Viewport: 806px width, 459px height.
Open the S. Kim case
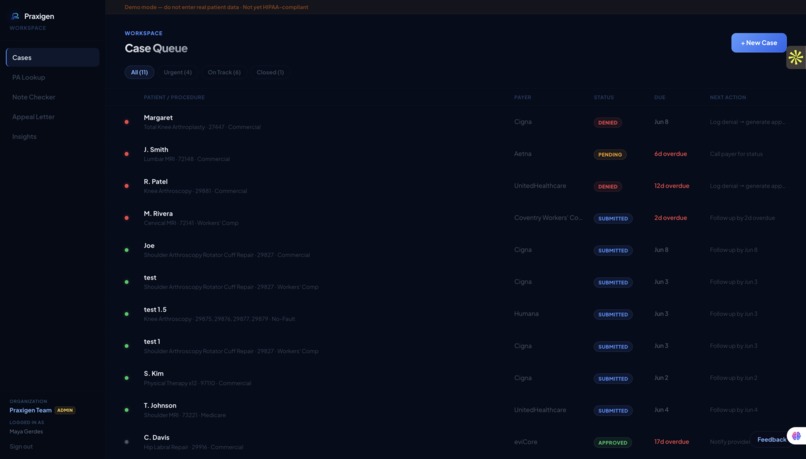pos(455,378)
